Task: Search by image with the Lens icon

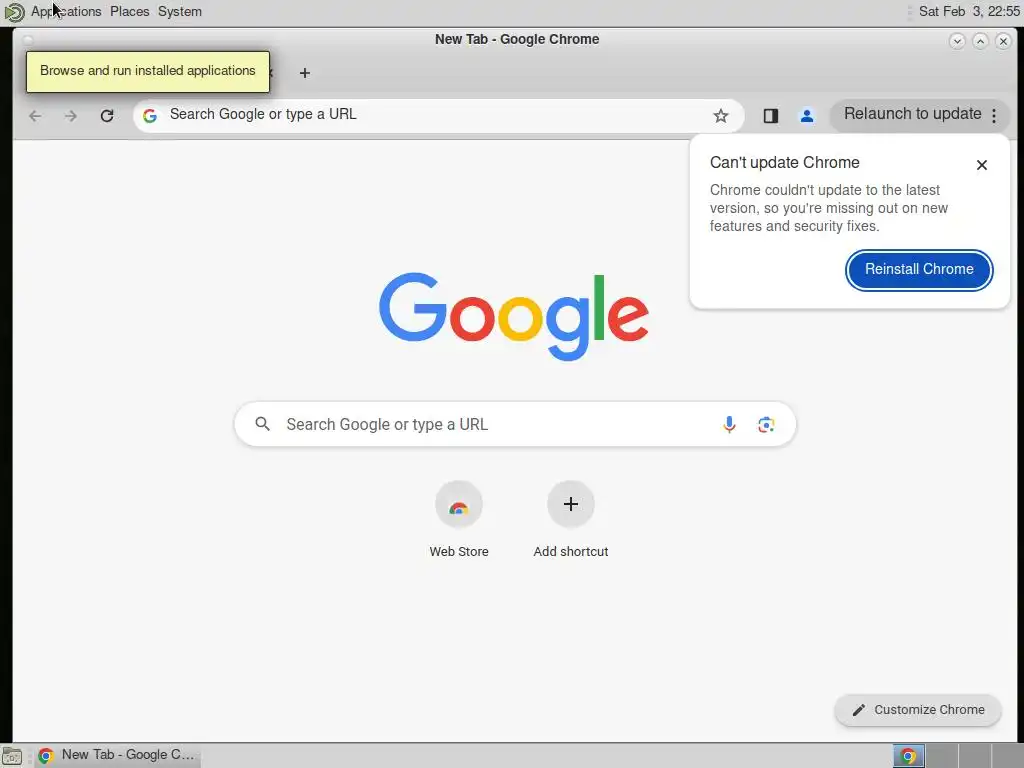Action: click(766, 424)
